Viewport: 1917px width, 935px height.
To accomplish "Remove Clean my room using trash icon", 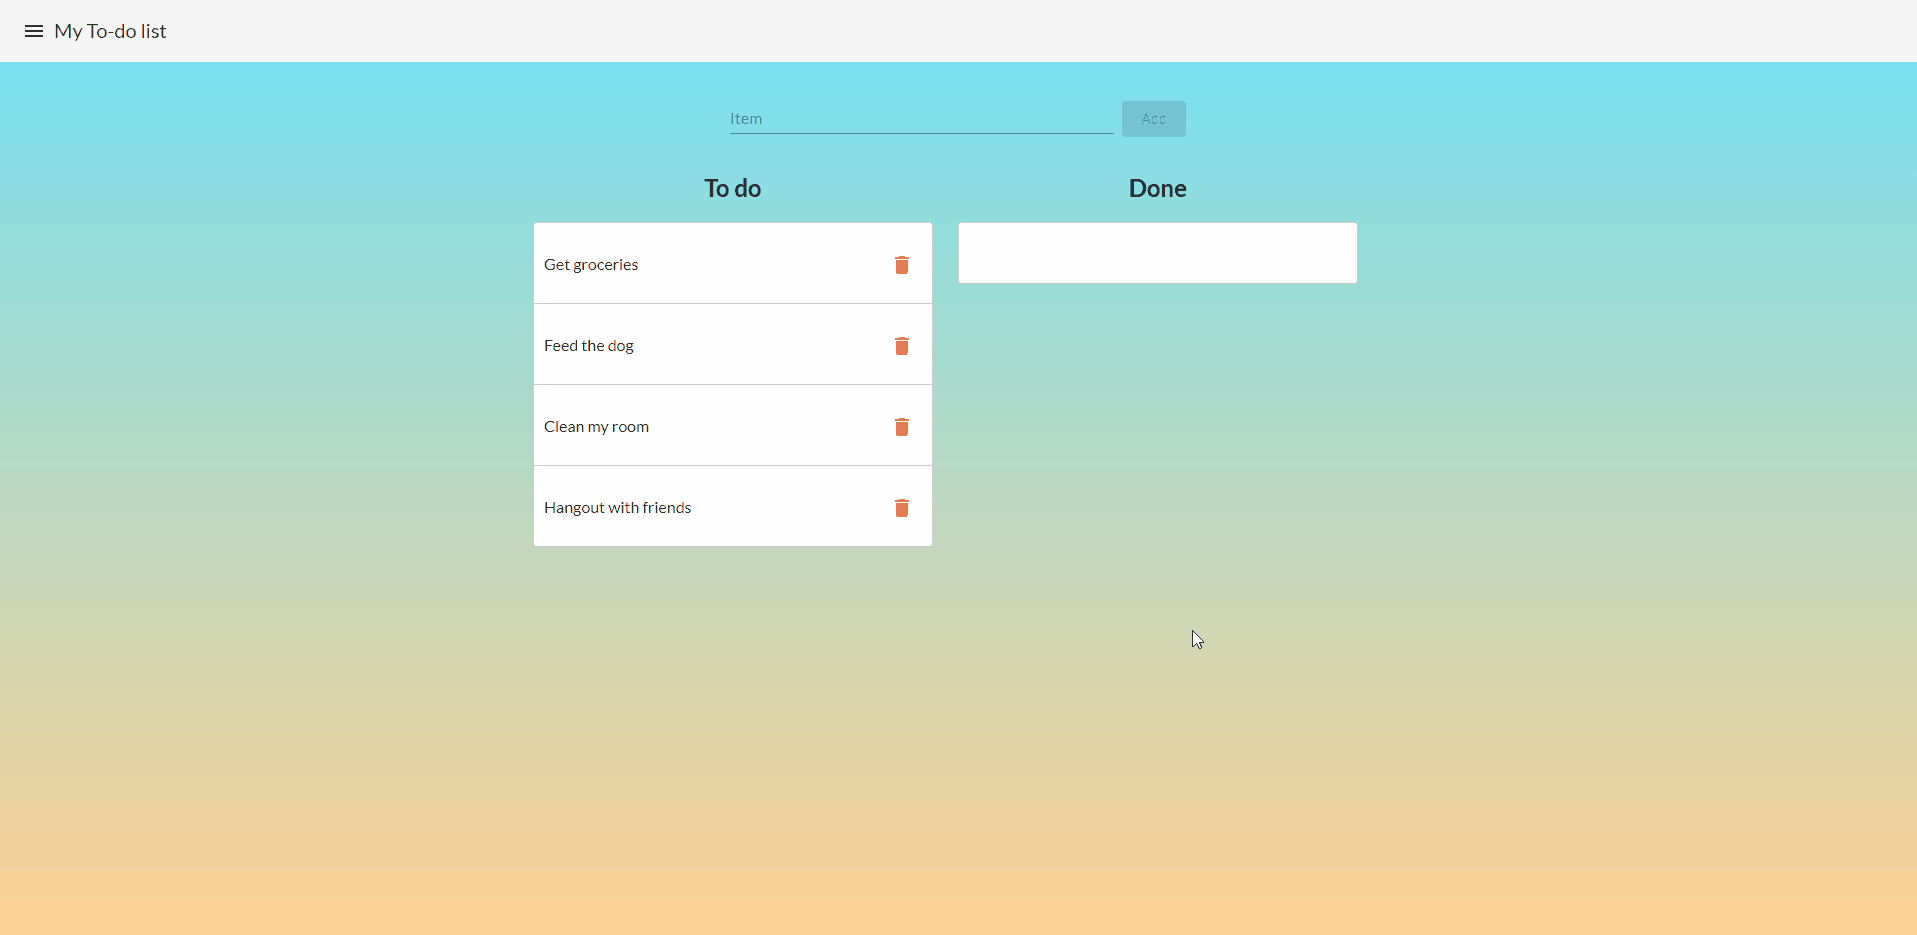I will (x=901, y=427).
